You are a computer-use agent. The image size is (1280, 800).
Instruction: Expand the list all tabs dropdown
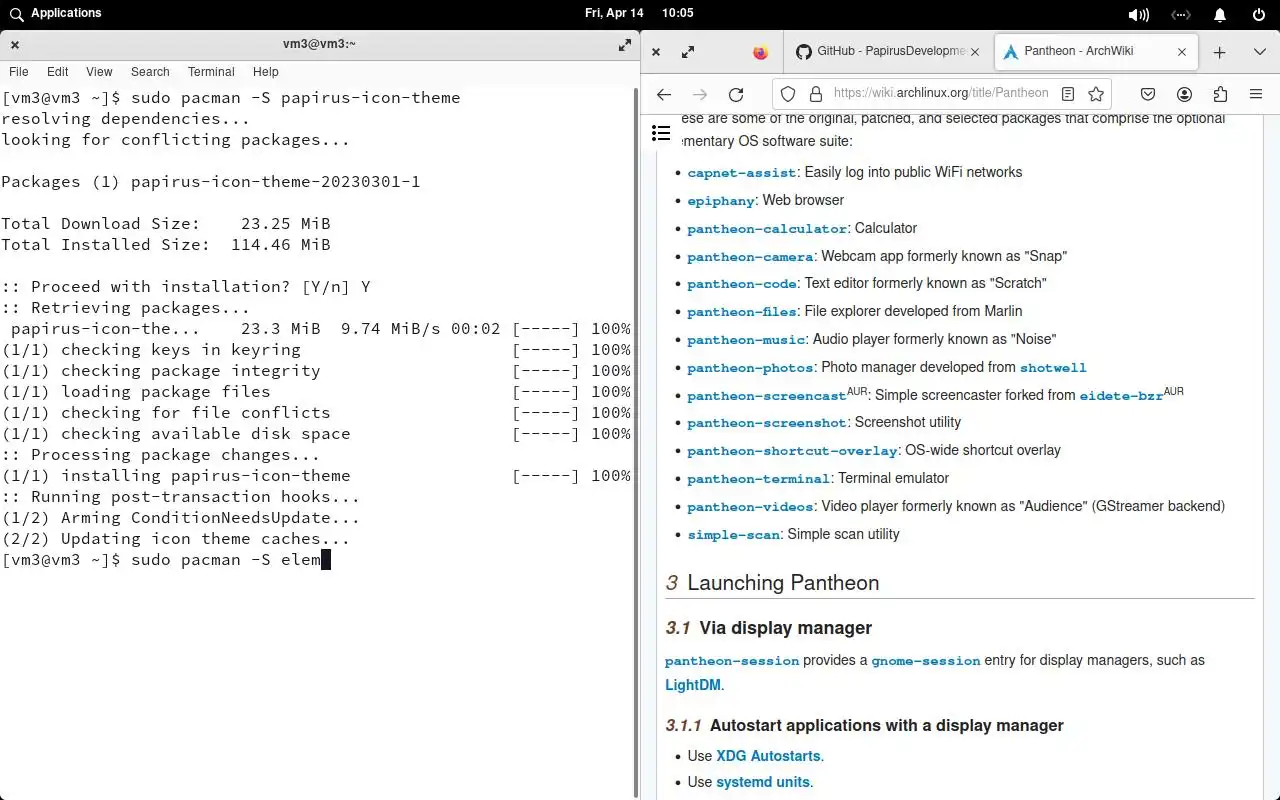tap(1260, 52)
